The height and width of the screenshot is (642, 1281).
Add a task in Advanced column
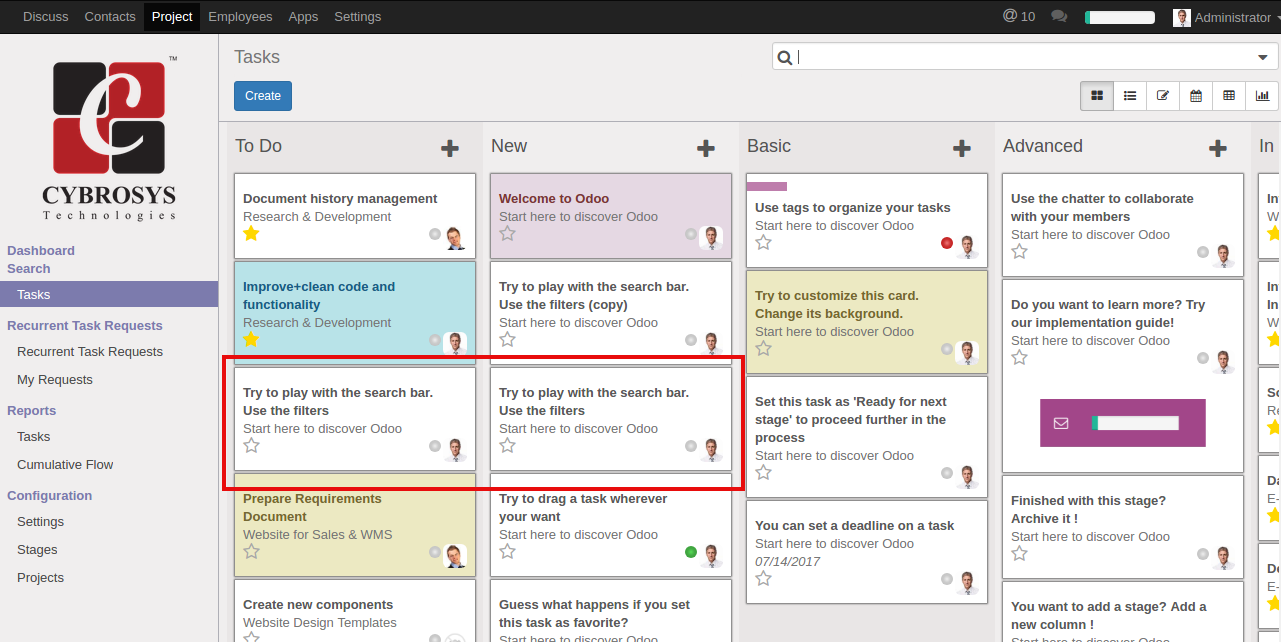pos(1218,148)
